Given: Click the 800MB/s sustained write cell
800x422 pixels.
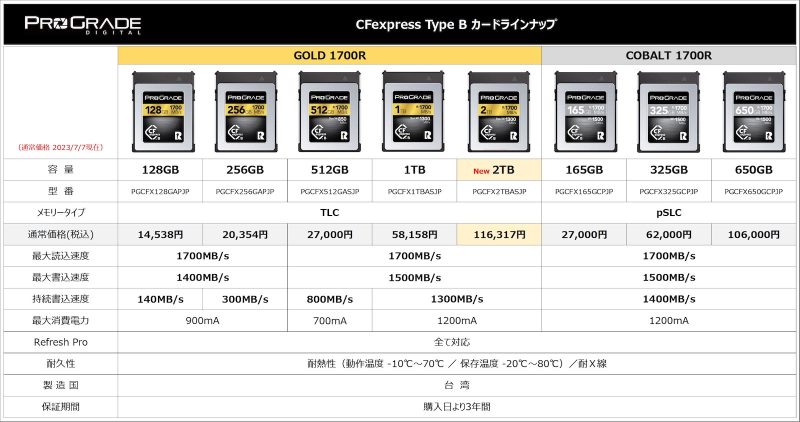Looking at the screenshot, I should pyautogui.click(x=330, y=299).
